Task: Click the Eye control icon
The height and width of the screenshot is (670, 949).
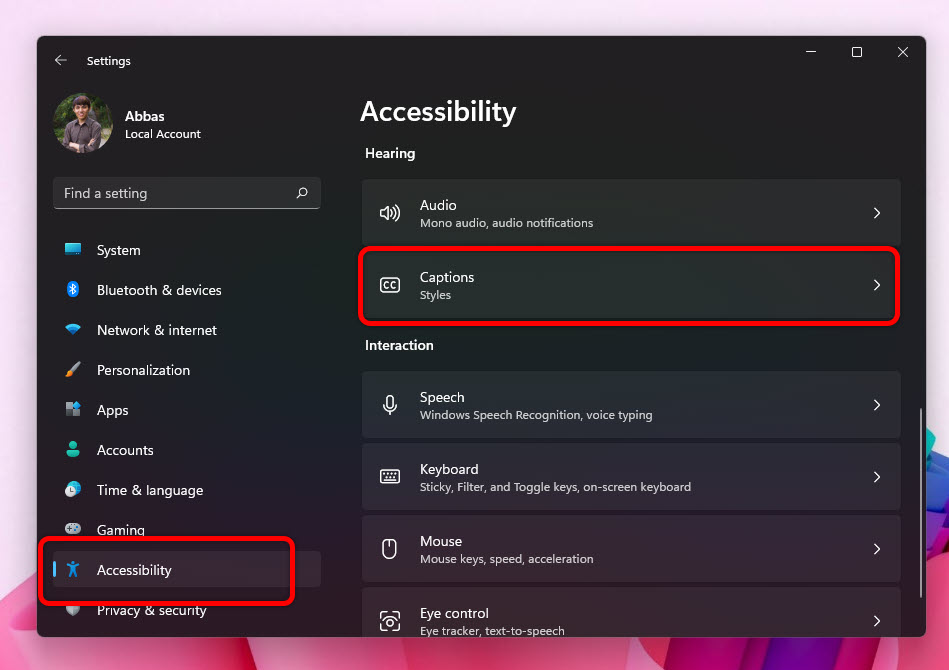Action: (390, 620)
